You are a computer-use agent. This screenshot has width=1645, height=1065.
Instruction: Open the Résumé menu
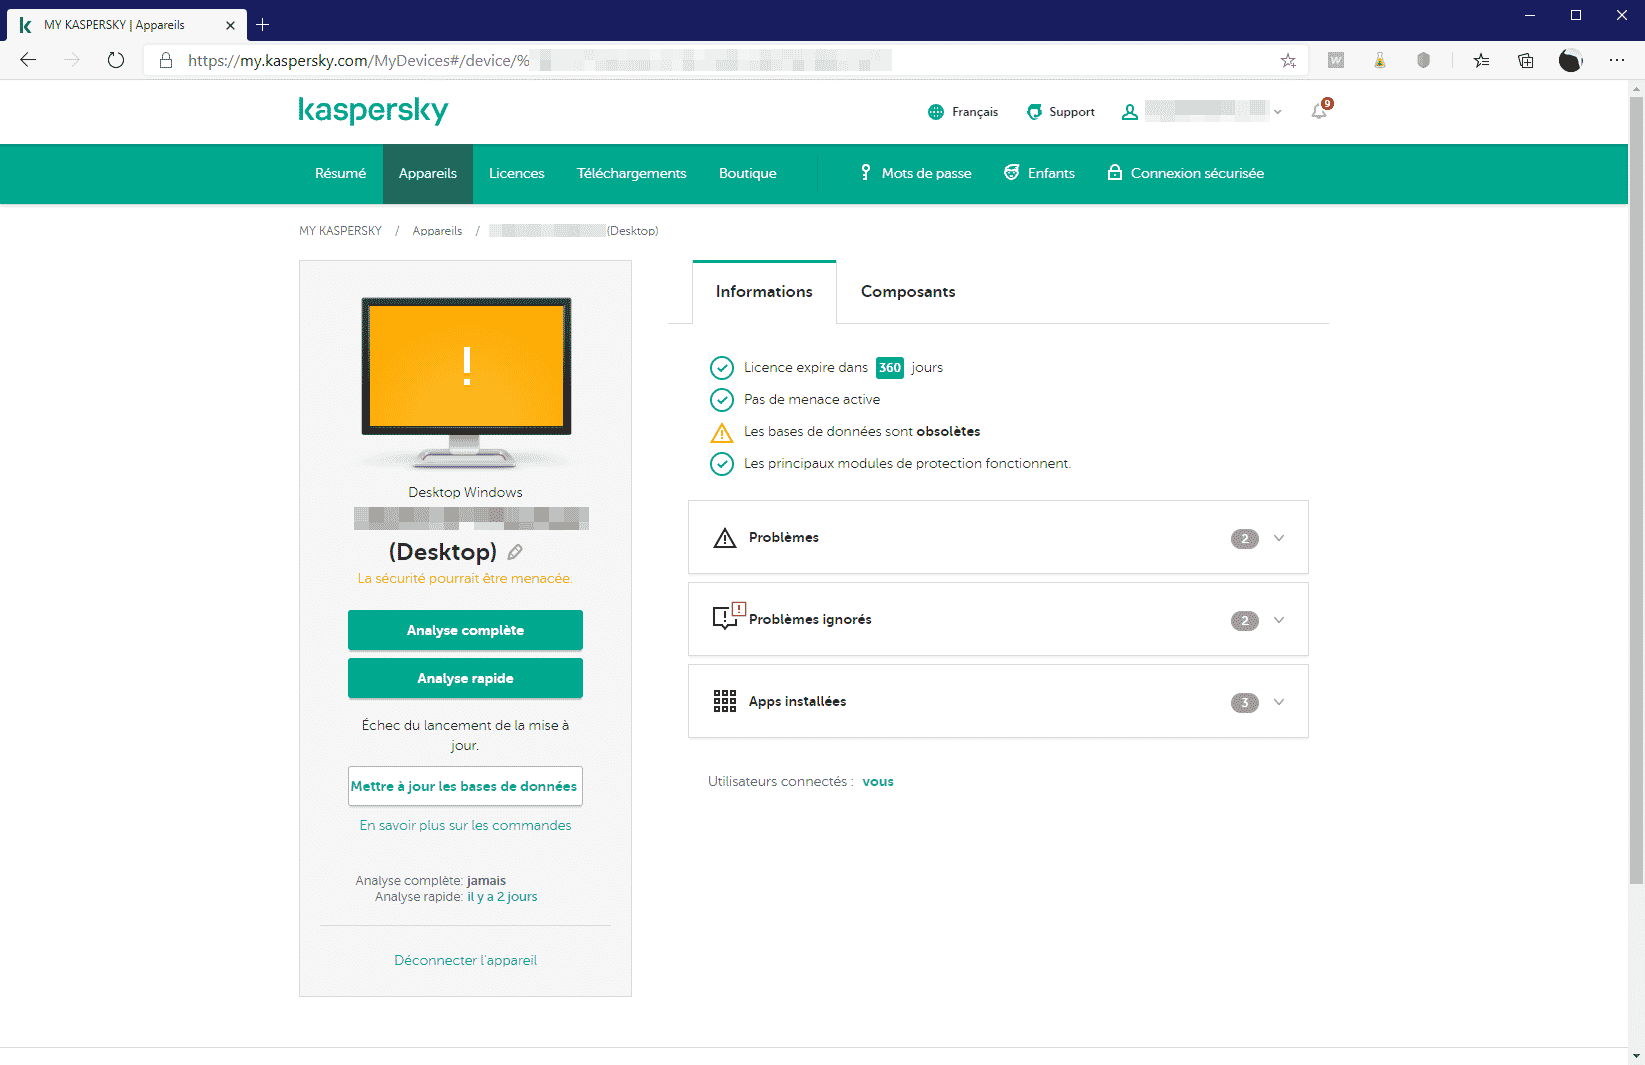[x=341, y=173]
